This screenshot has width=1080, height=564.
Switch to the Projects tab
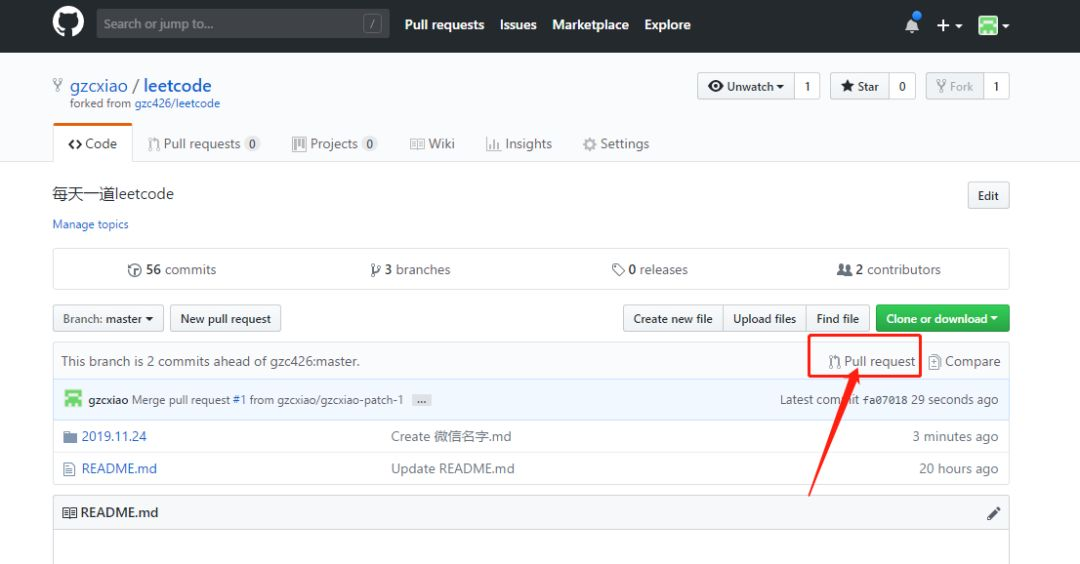pos(335,143)
